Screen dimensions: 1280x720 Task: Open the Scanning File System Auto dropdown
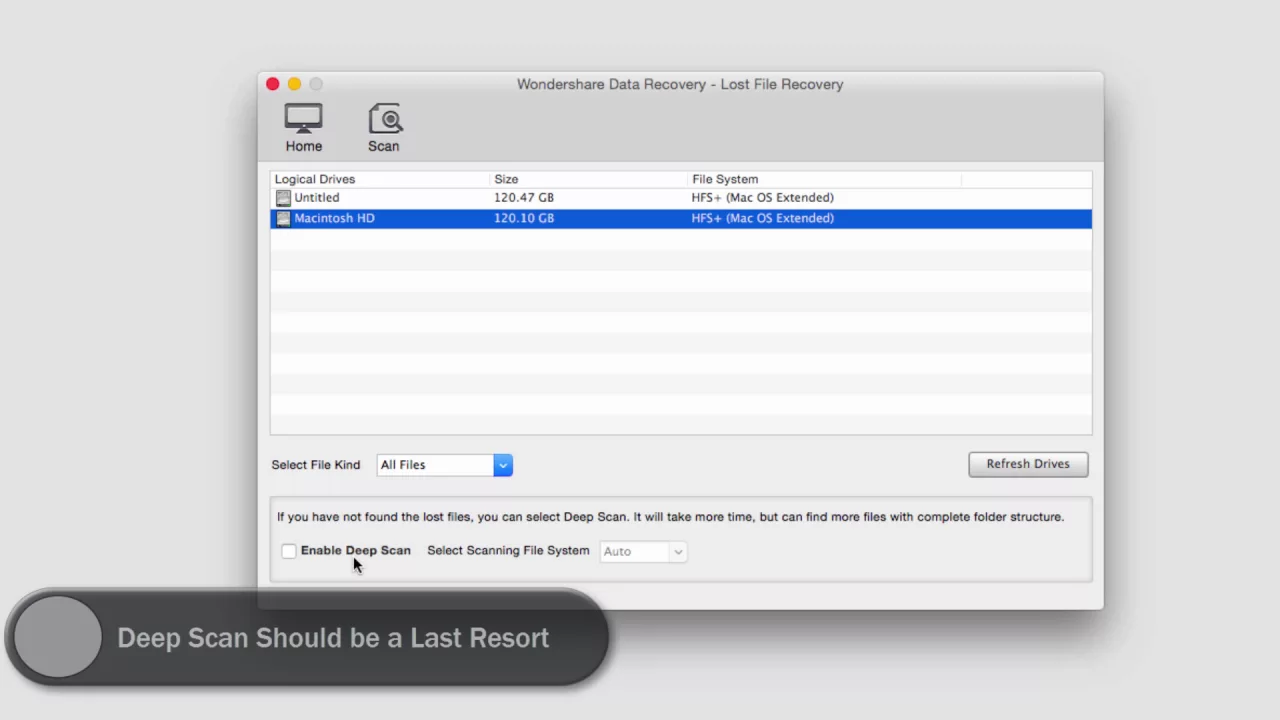coord(643,551)
